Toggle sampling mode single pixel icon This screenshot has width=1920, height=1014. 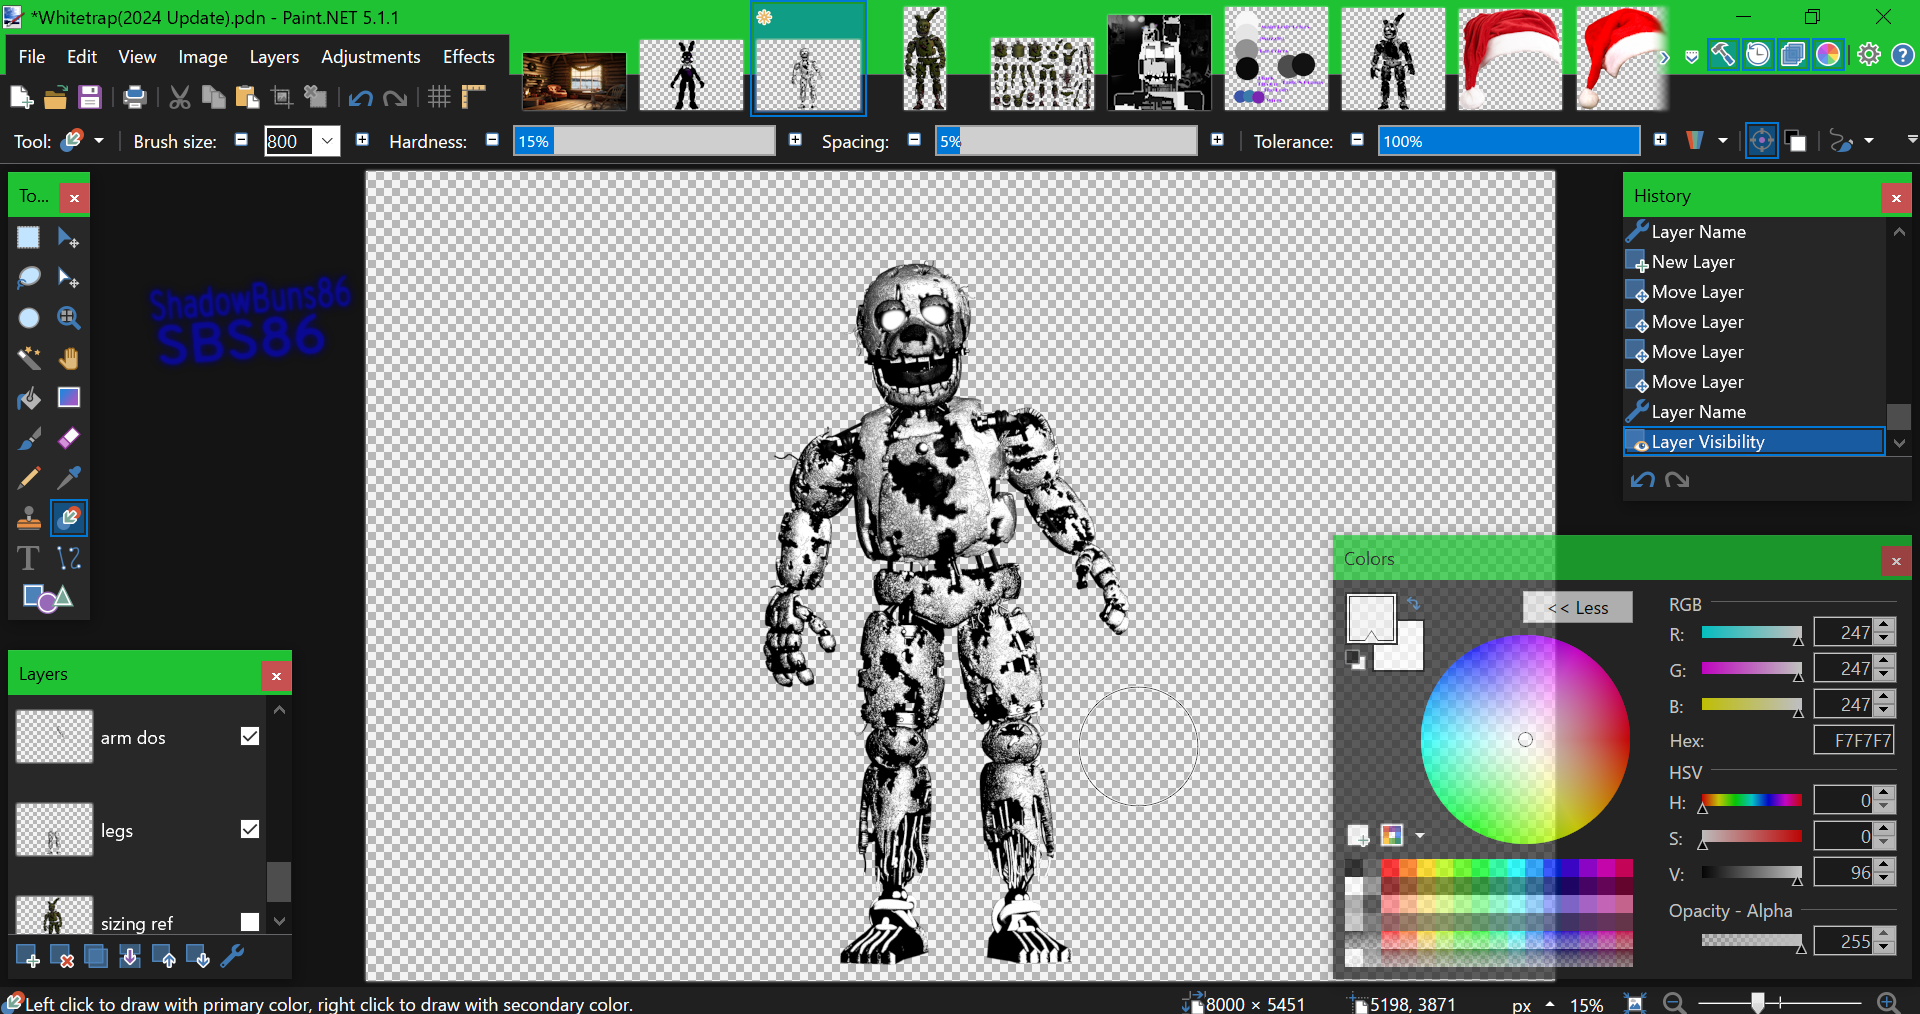[x=1761, y=141]
